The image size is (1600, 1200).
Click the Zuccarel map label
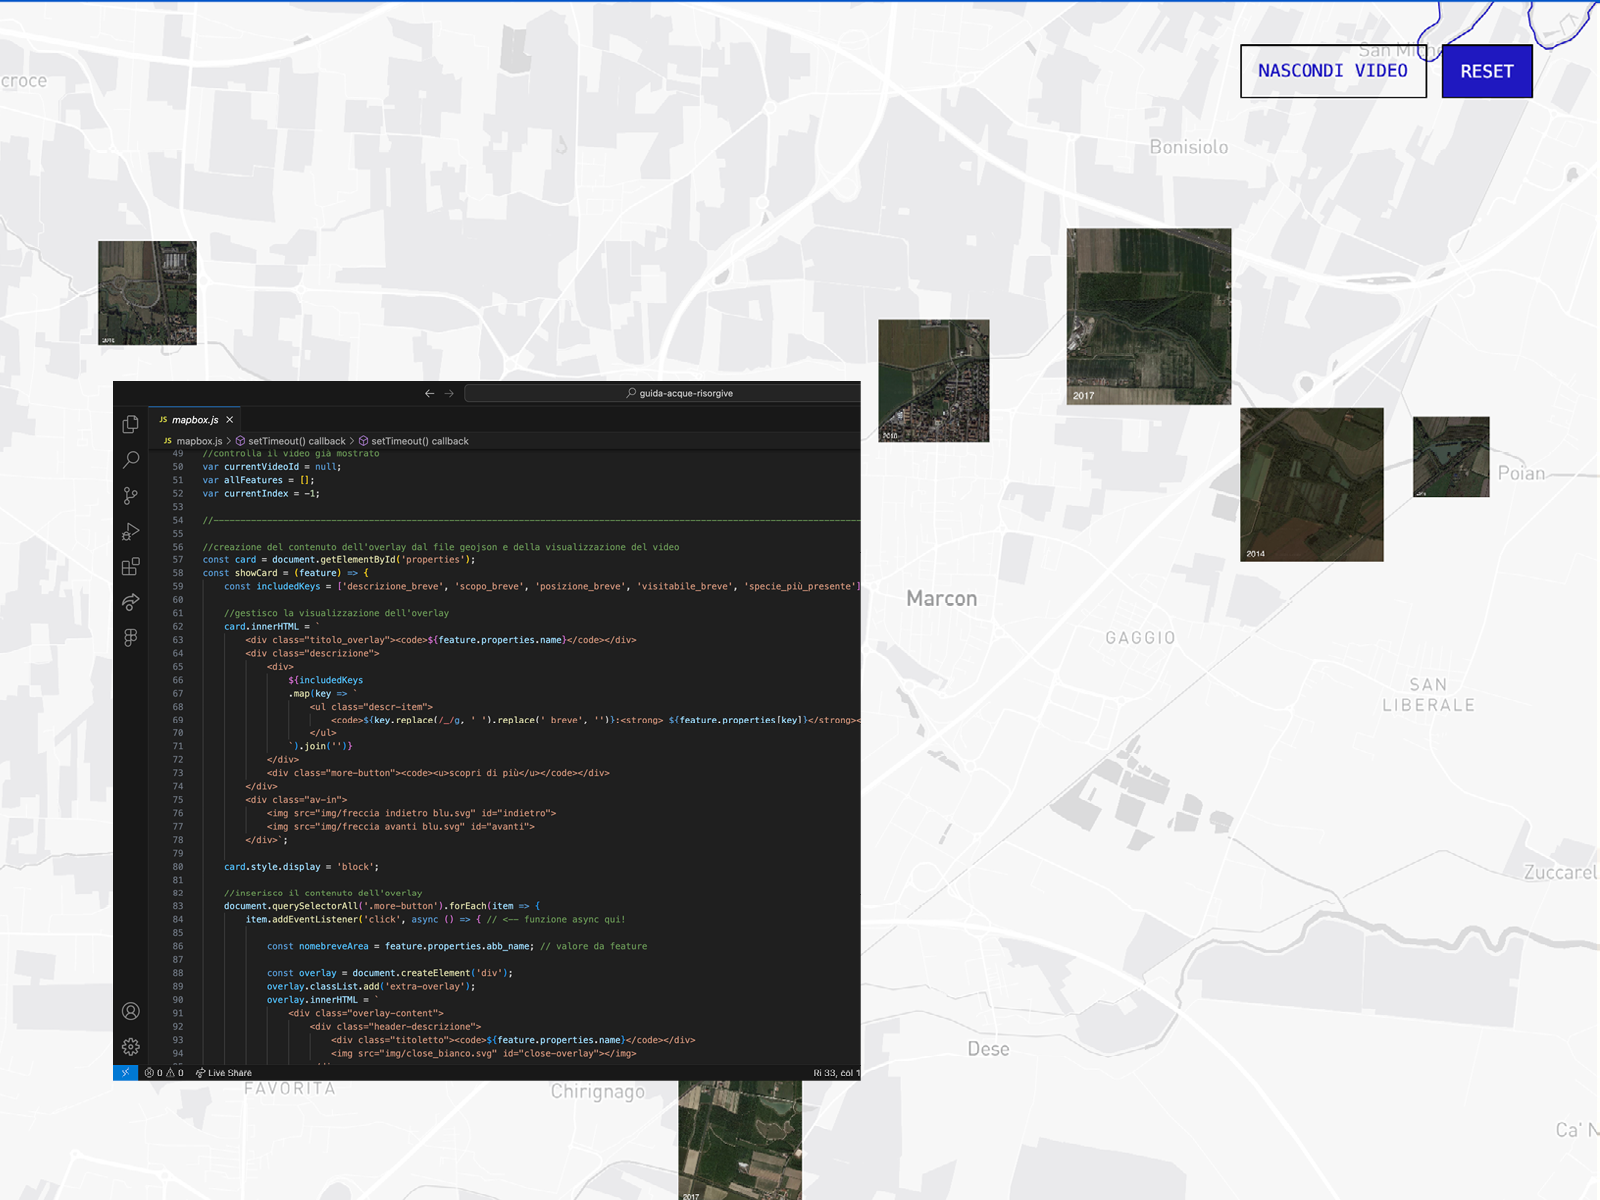tap(1561, 872)
